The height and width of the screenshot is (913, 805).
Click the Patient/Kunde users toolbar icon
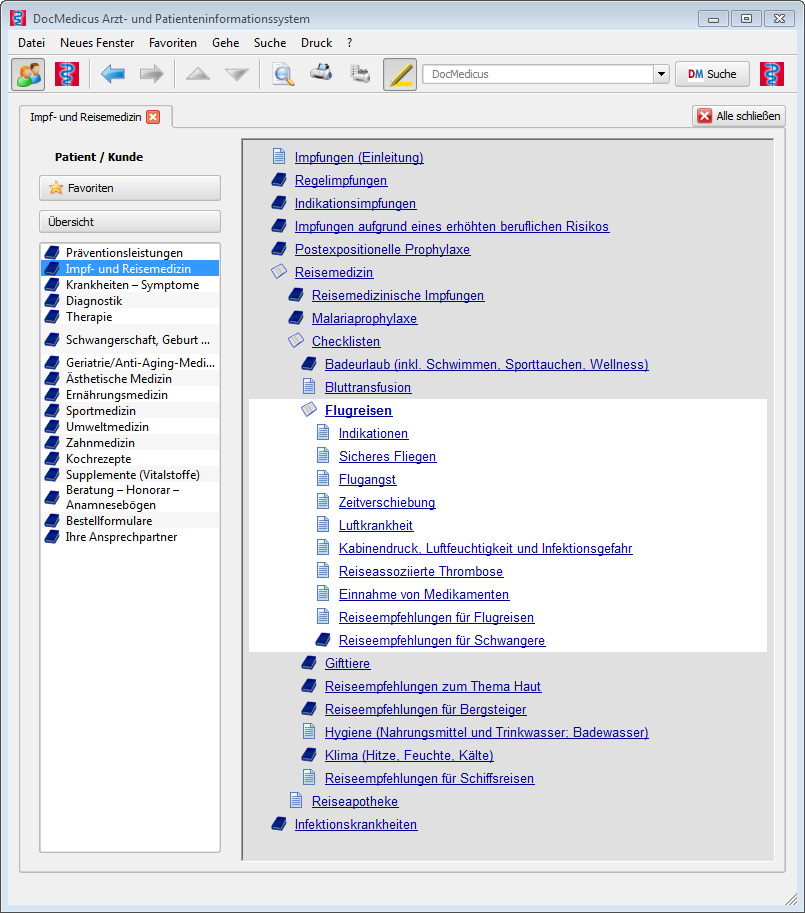coord(28,74)
